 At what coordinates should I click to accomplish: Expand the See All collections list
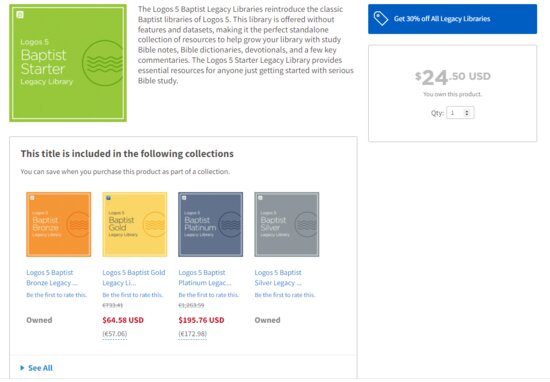pyautogui.click(x=36, y=368)
